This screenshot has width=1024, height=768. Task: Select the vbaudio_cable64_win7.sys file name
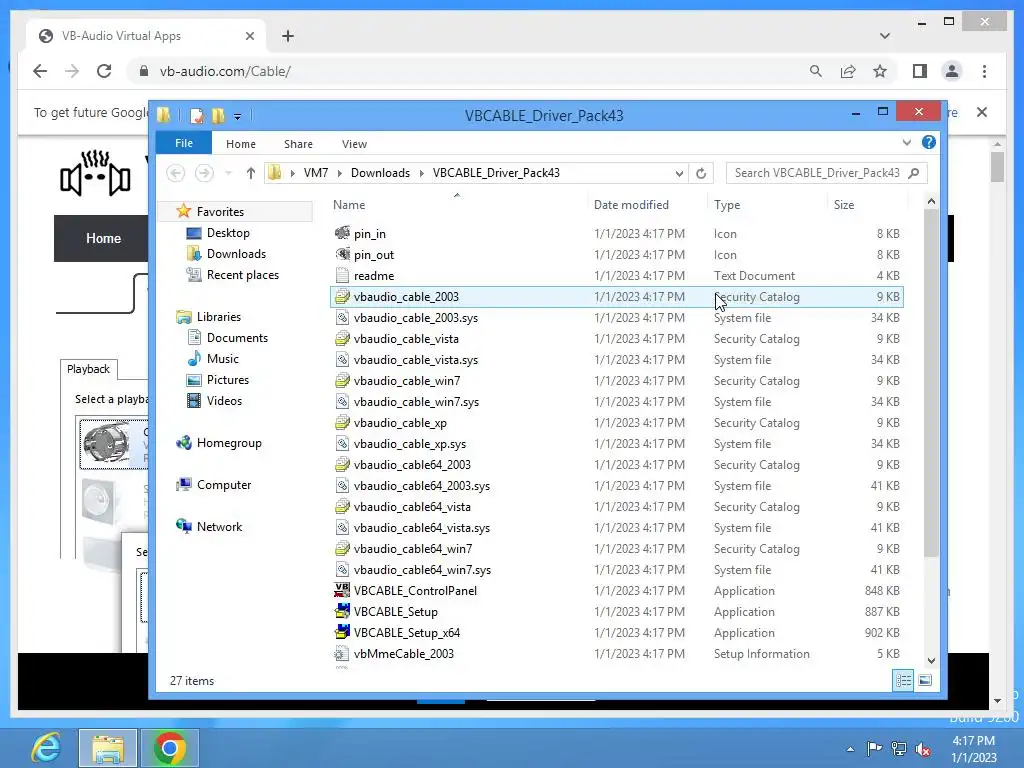click(x=422, y=569)
